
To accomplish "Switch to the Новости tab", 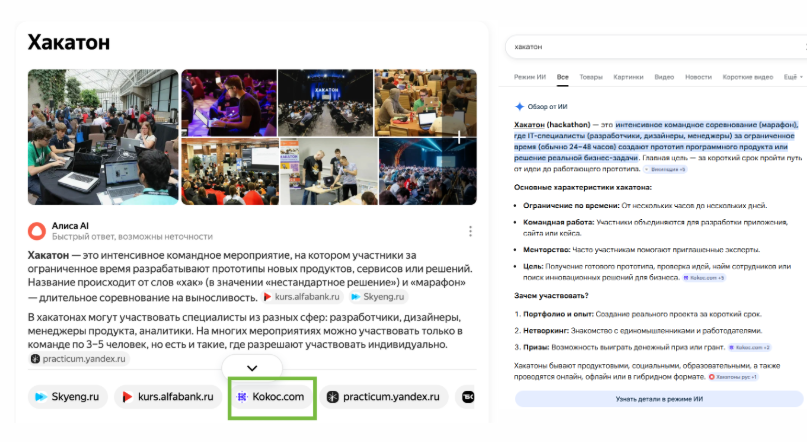I will pyautogui.click(x=698, y=77).
